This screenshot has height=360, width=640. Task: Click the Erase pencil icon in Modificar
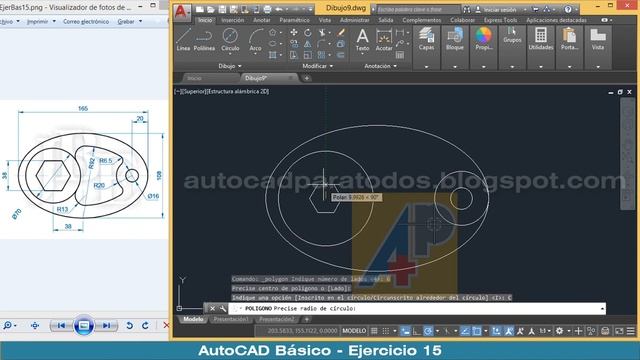341,32
